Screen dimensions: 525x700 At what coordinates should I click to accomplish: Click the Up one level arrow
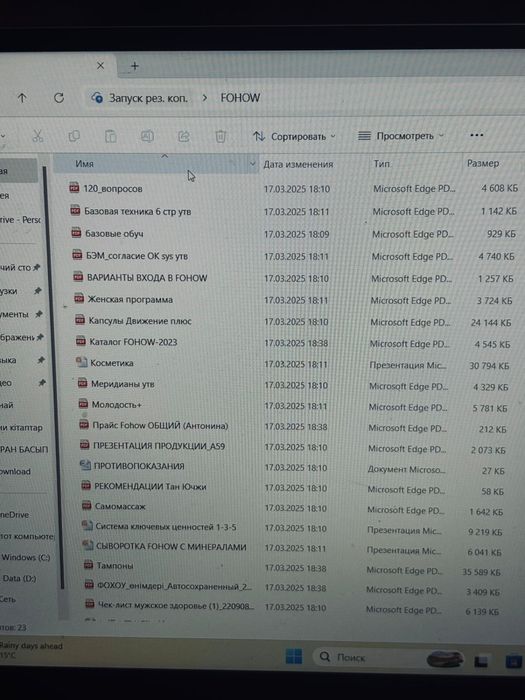(x=22, y=98)
